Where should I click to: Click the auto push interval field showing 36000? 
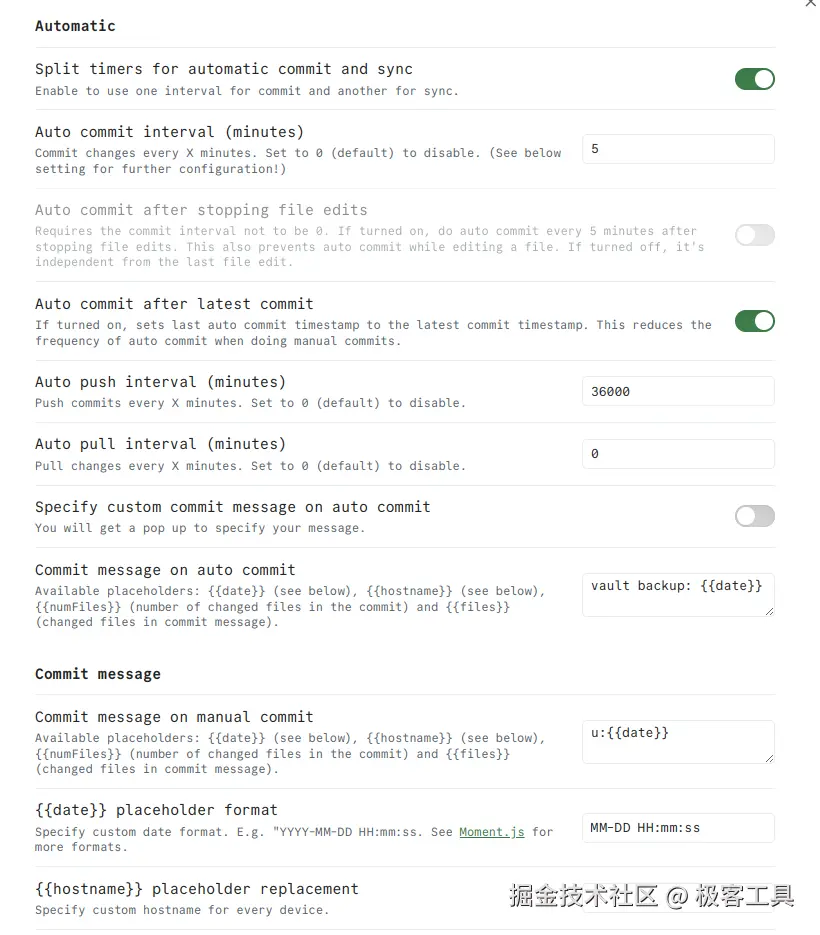tap(677, 391)
